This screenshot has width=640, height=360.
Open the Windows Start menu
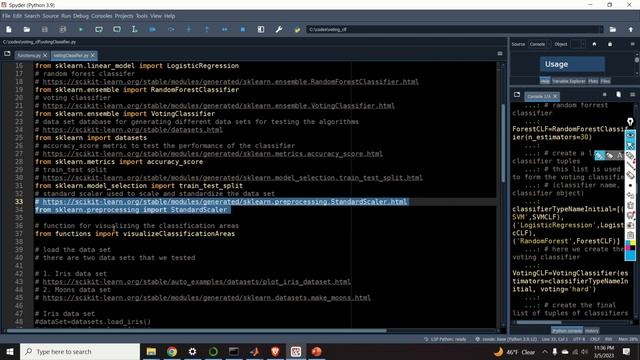[x=9, y=351]
